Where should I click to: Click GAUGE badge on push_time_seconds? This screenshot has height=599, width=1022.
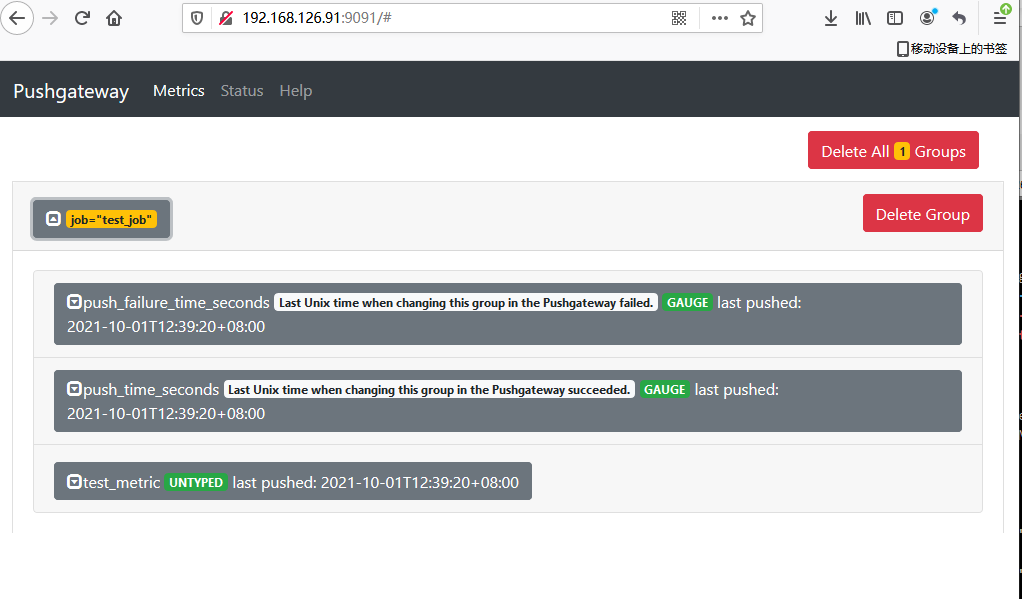(664, 390)
